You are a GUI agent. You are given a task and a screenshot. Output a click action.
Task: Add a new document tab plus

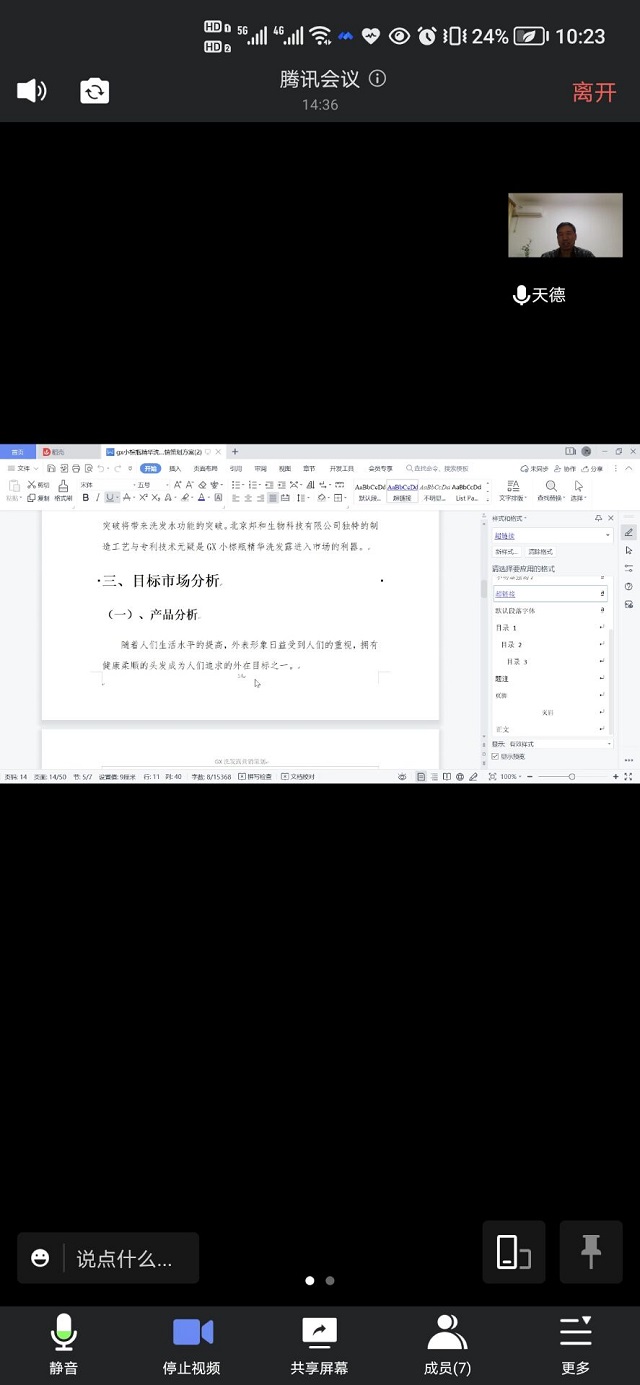coord(235,452)
